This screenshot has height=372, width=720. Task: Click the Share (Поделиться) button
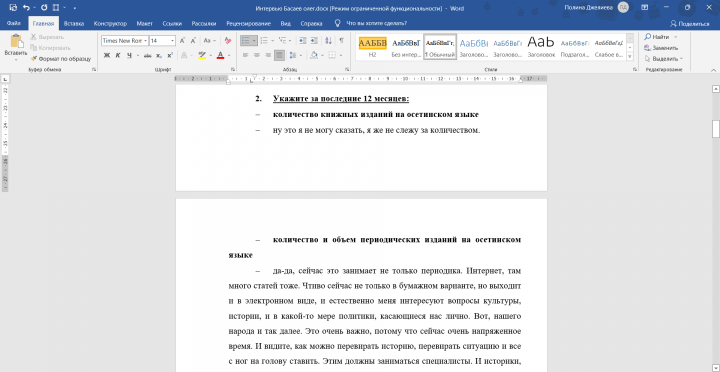pos(690,23)
